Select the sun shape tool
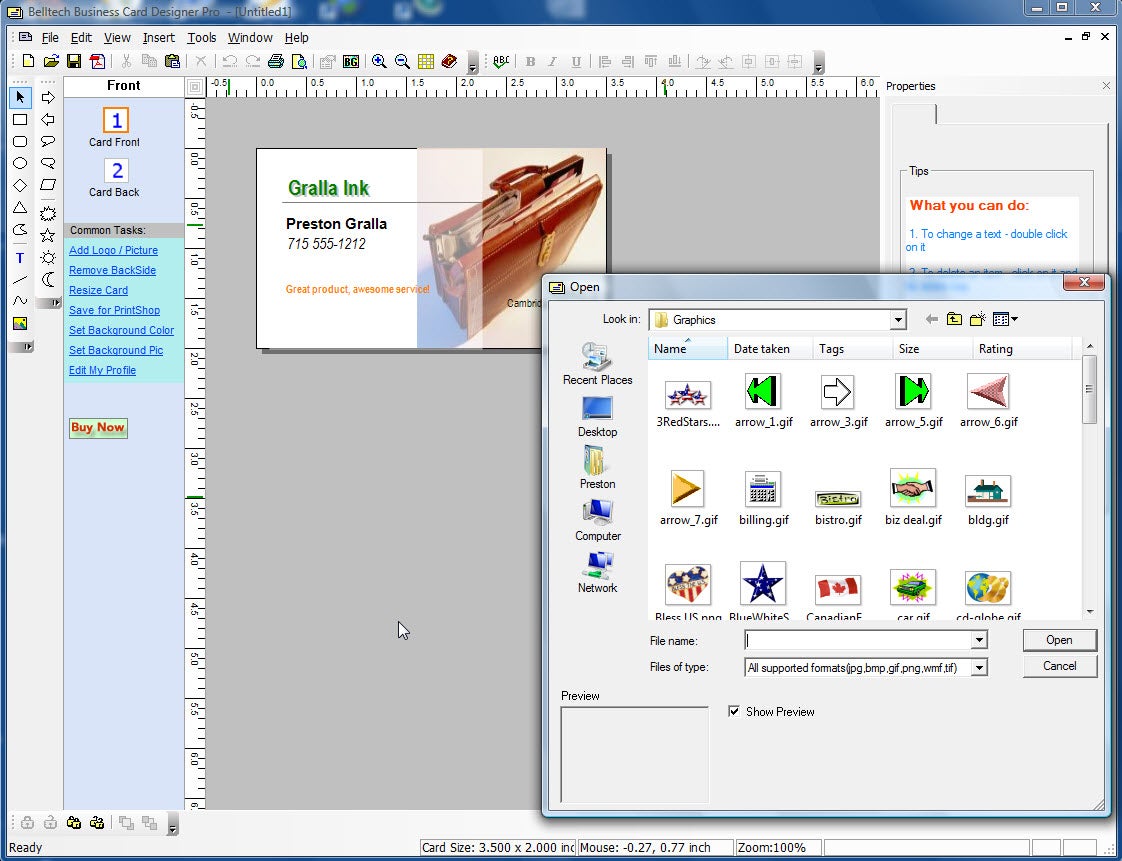Image resolution: width=1122 pixels, height=861 pixels. click(48, 258)
